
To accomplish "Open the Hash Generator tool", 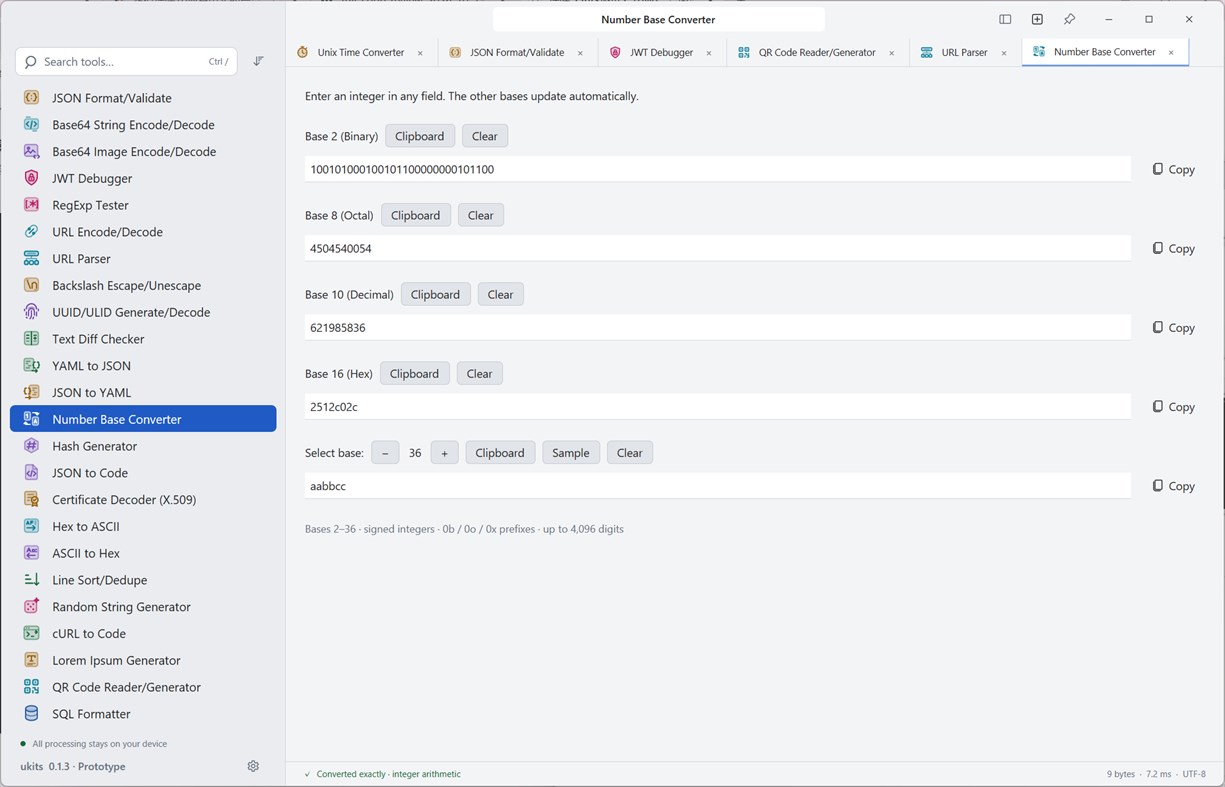I will (143, 446).
